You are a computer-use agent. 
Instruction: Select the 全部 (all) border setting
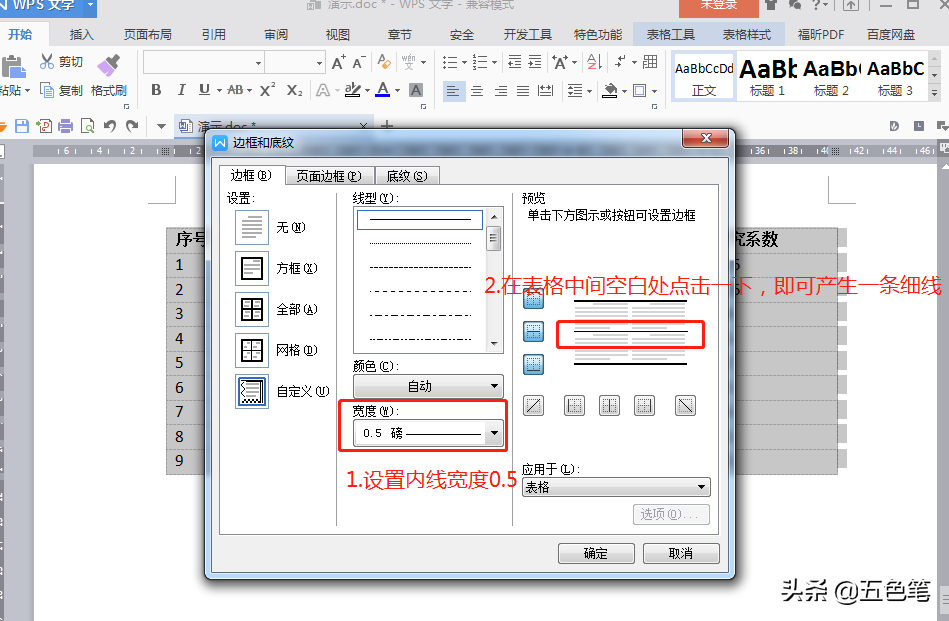[252, 309]
